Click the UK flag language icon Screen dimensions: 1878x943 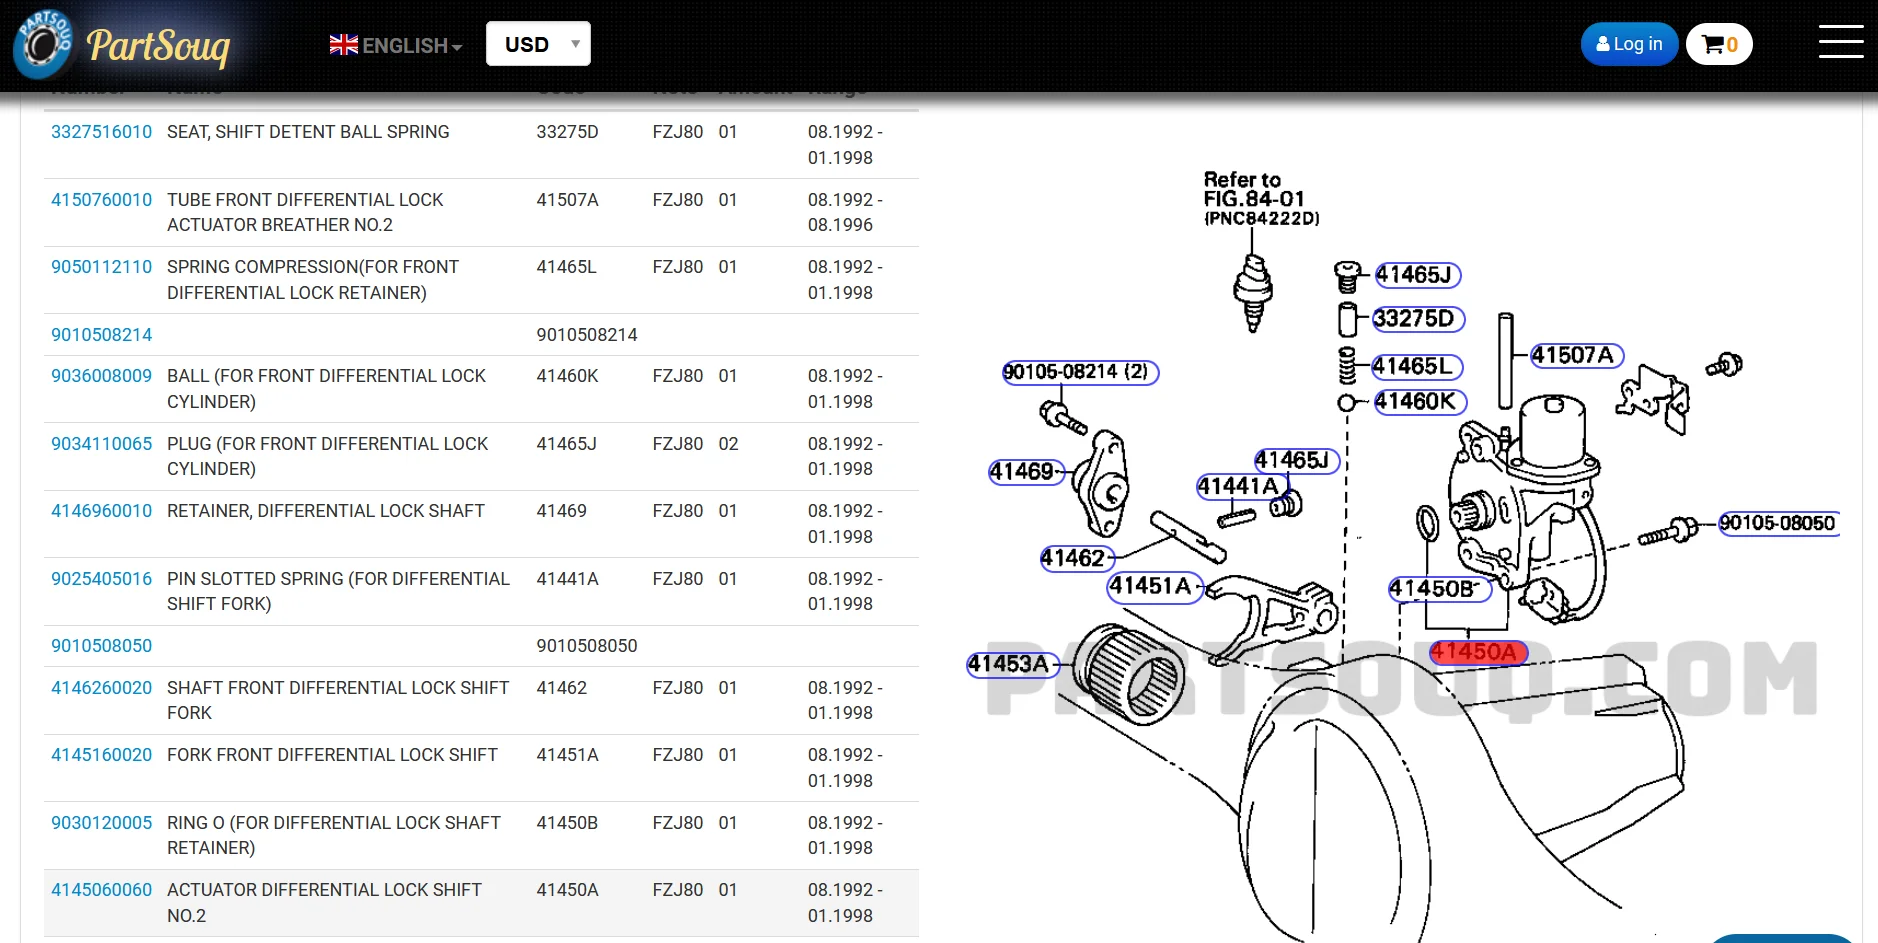343,45
